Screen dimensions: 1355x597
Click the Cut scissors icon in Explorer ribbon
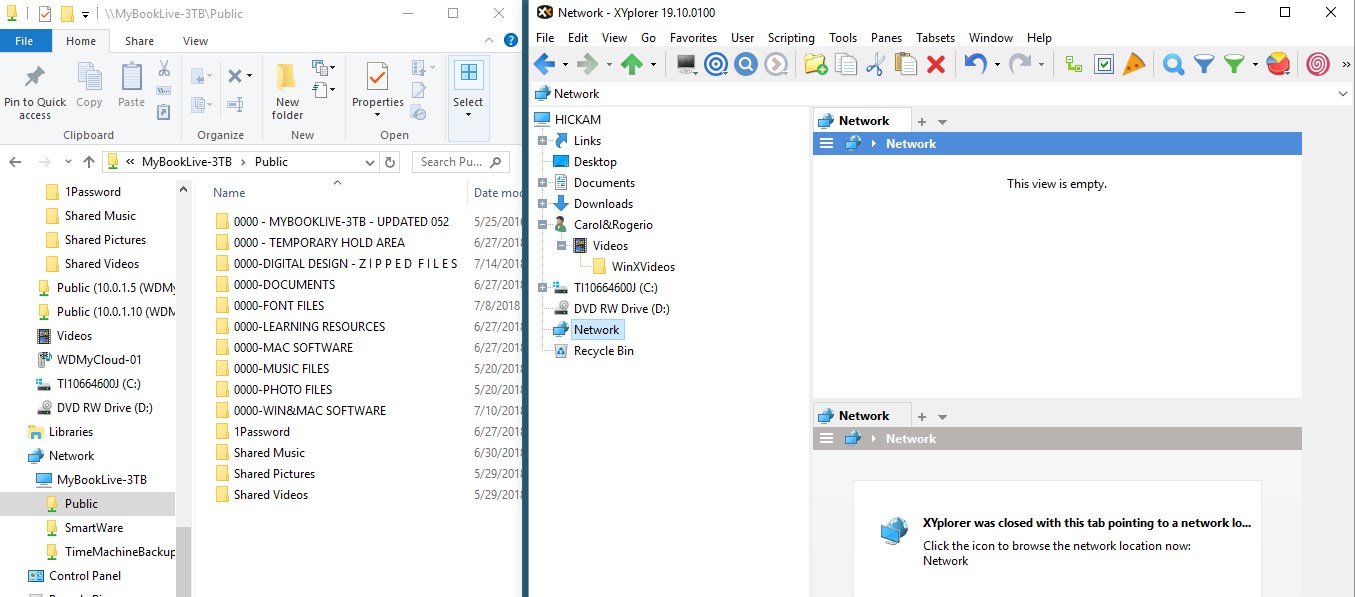[x=164, y=69]
